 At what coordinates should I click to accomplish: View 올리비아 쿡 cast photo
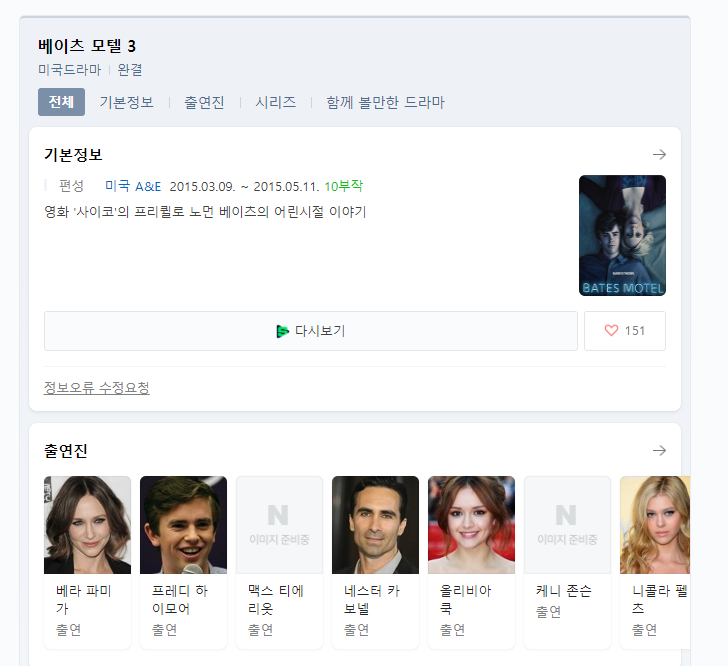tap(471, 525)
